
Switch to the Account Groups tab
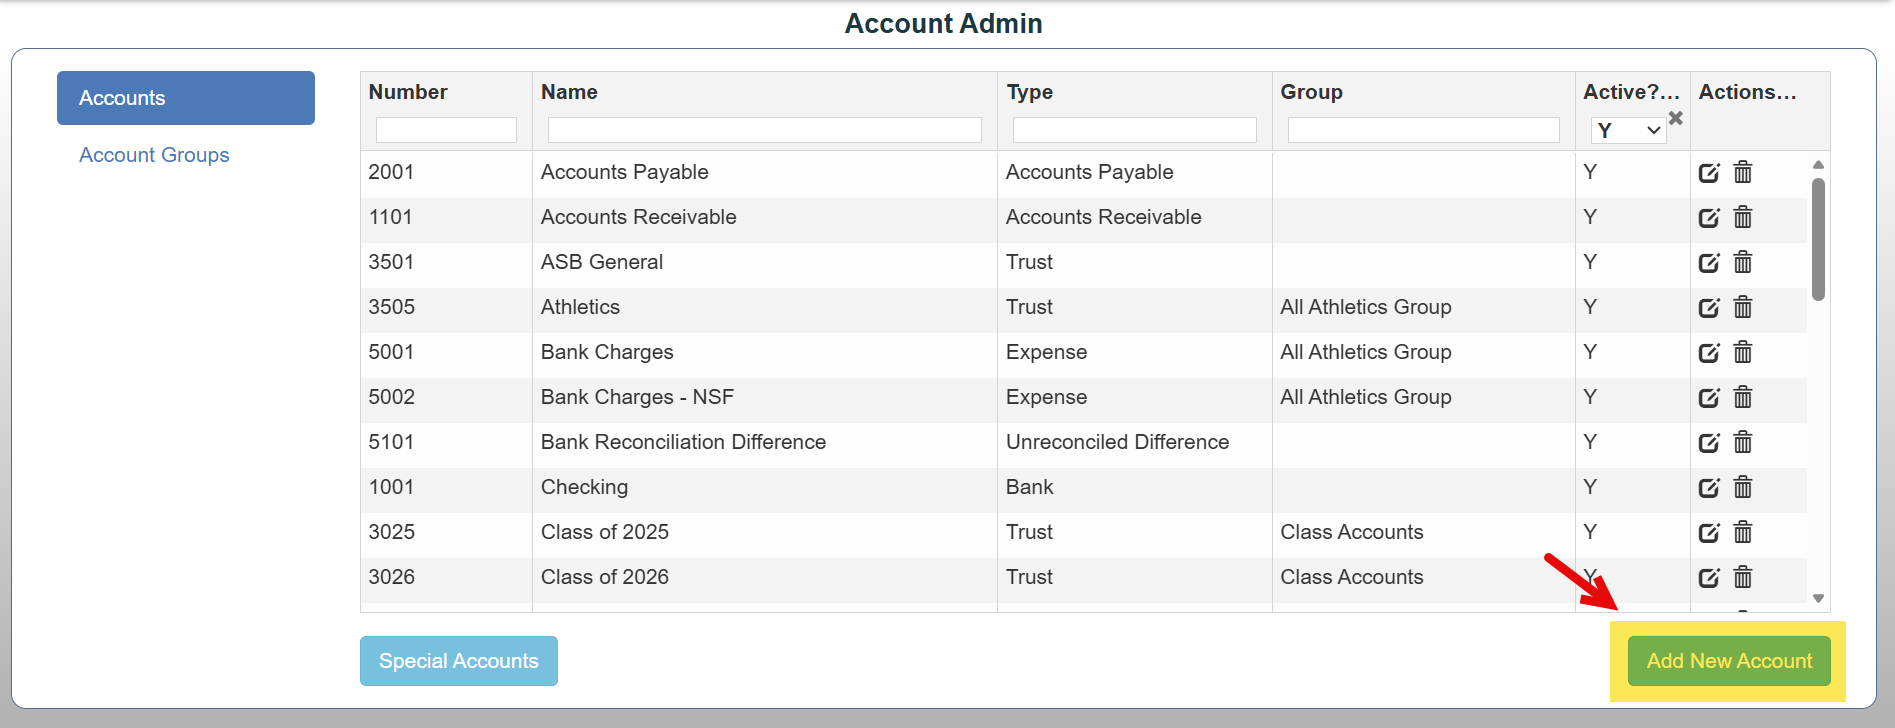pos(154,155)
